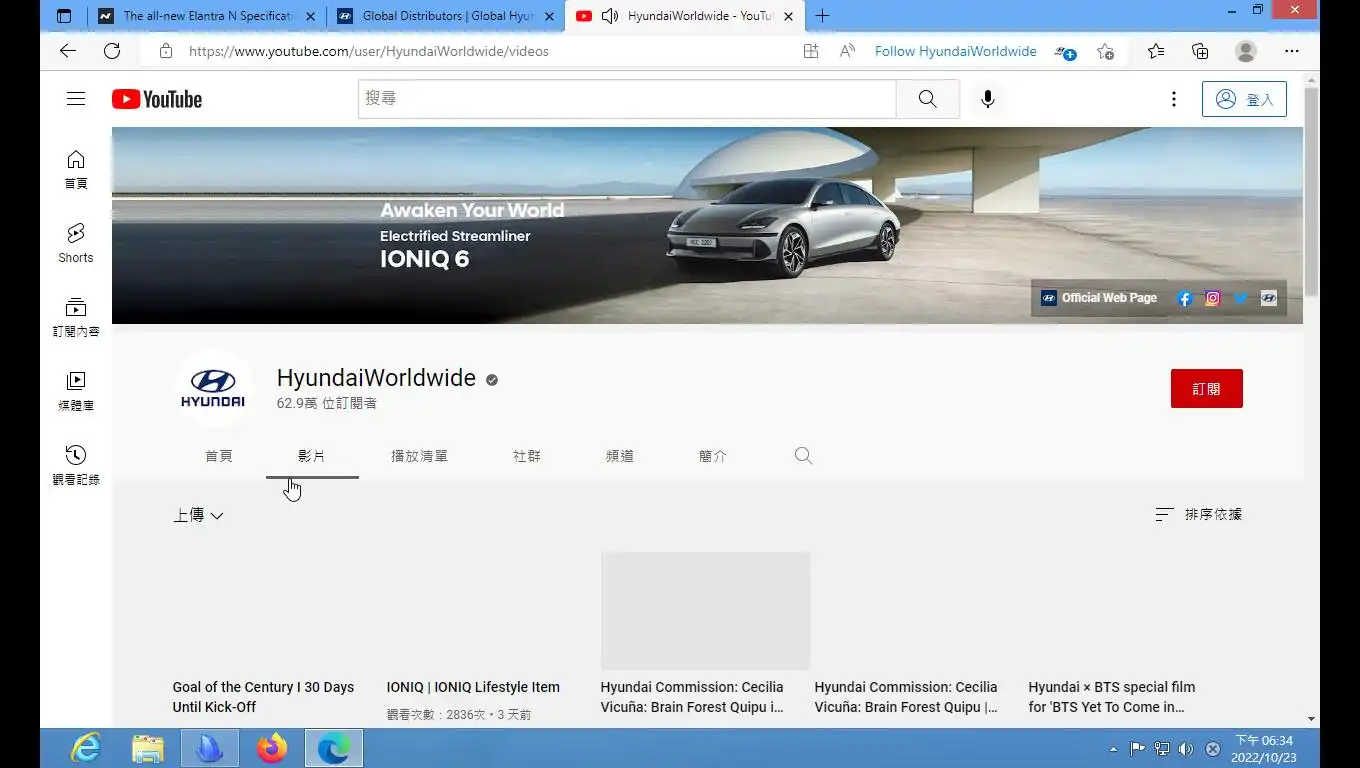The height and width of the screenshot is (768, 1360).
Task: Open Hyundai × BTS special film video
Action: [1112, 697]
